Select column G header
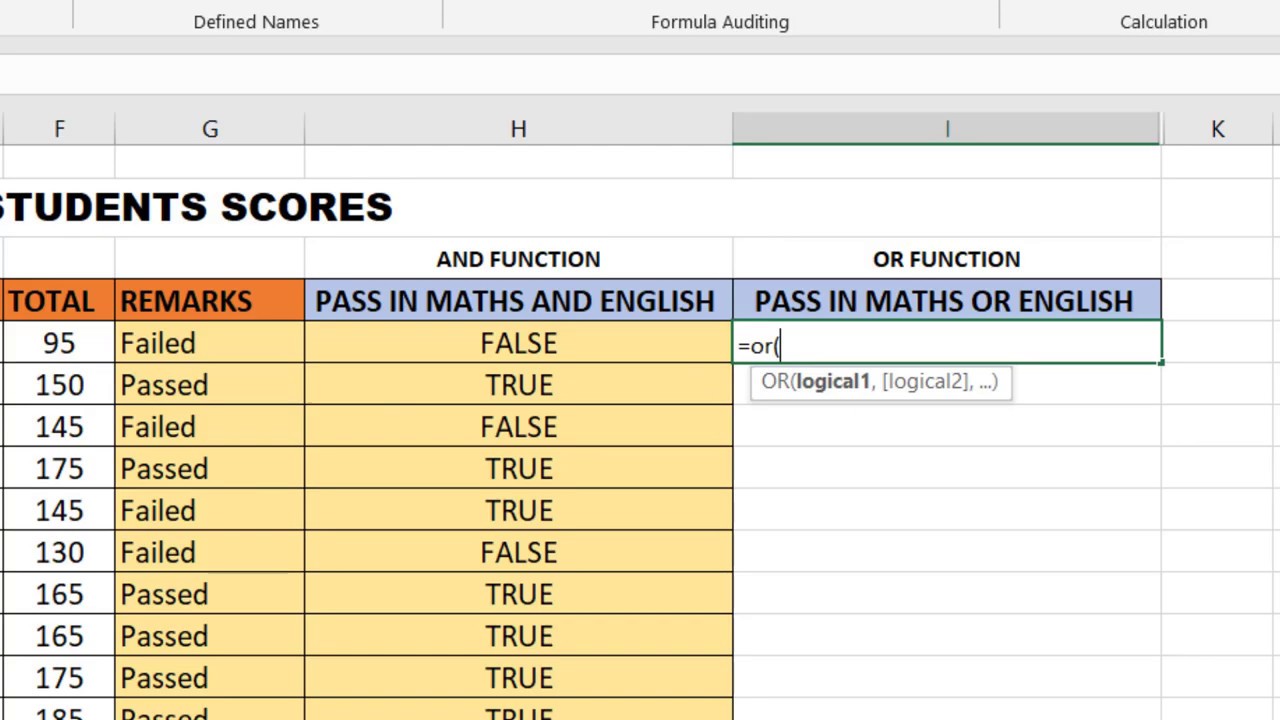The height and width of the screenshot is (720, 1280). click(210, 129)
